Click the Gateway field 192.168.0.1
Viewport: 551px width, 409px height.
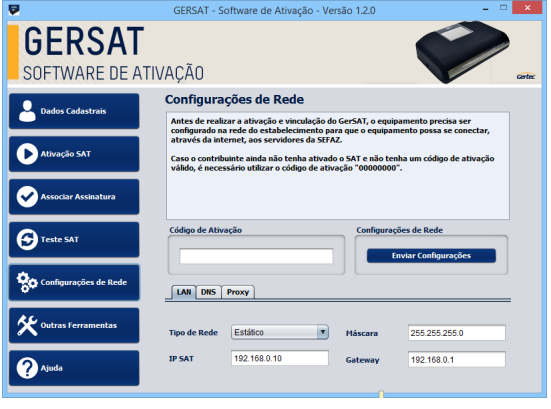457,360
